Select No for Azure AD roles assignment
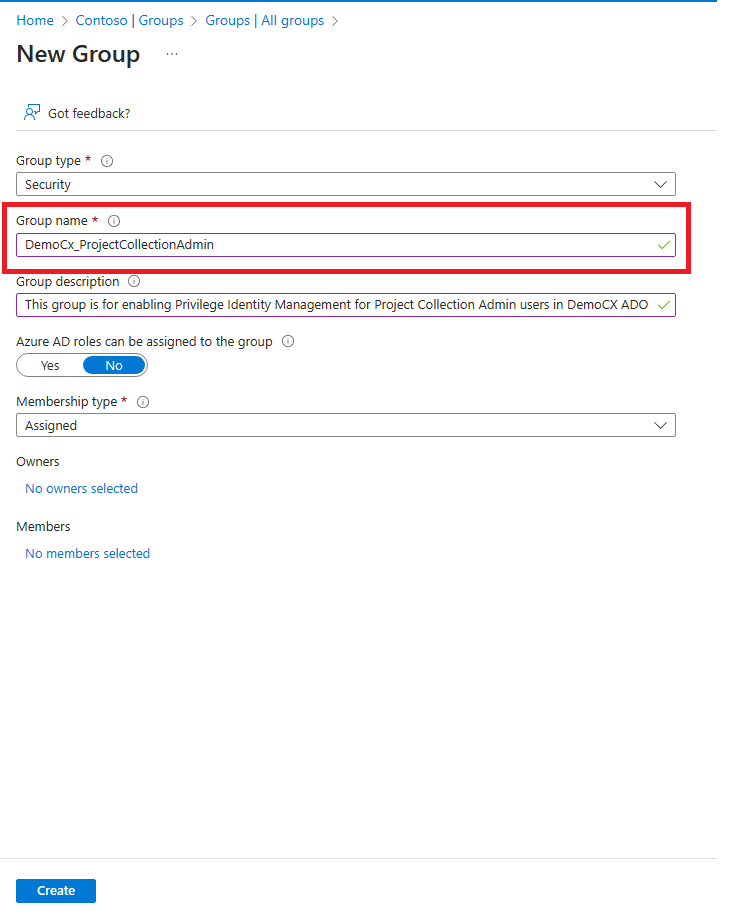The width and height of the screenshot is (748, 914). [x=114, y=366]
